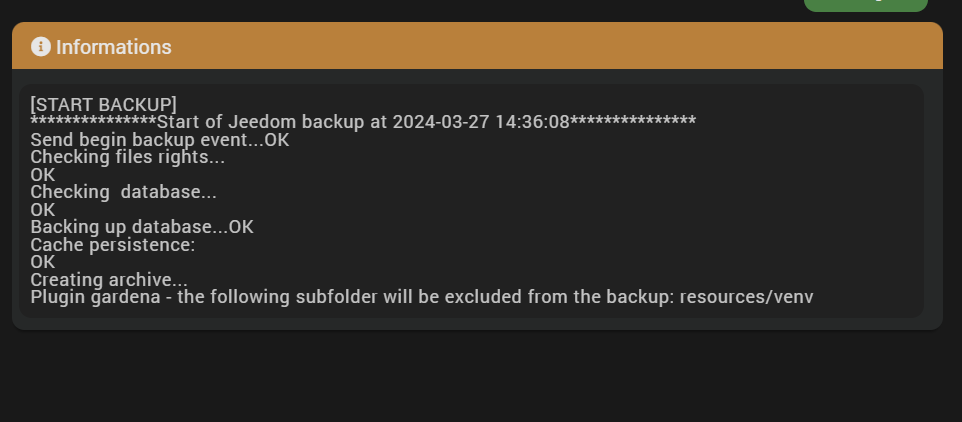Click the 'Checking database...' log entry
This screenshot has height=422, width=962.
tap(123, 192)
